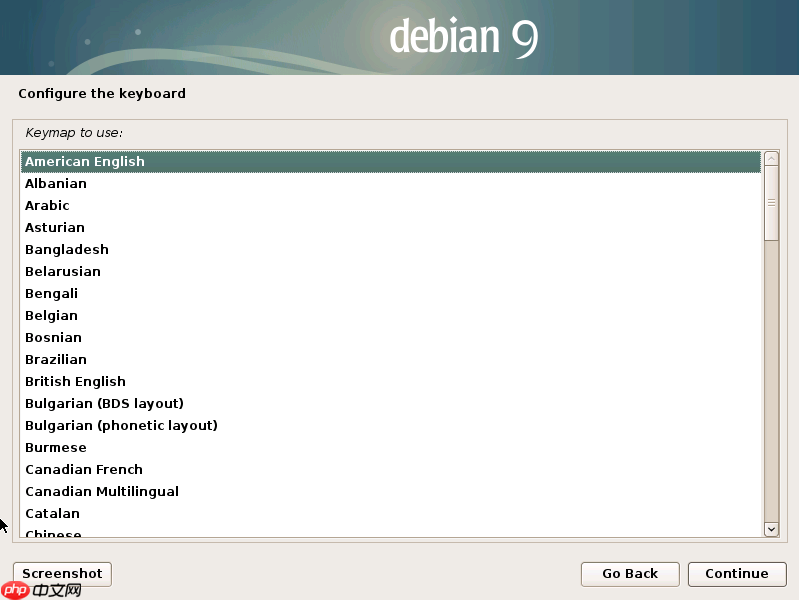The height and width of the screenshot is (600, 799).
Task: Pick Bulgarian (BDS layout) keymap
Action: click(391, 403)
